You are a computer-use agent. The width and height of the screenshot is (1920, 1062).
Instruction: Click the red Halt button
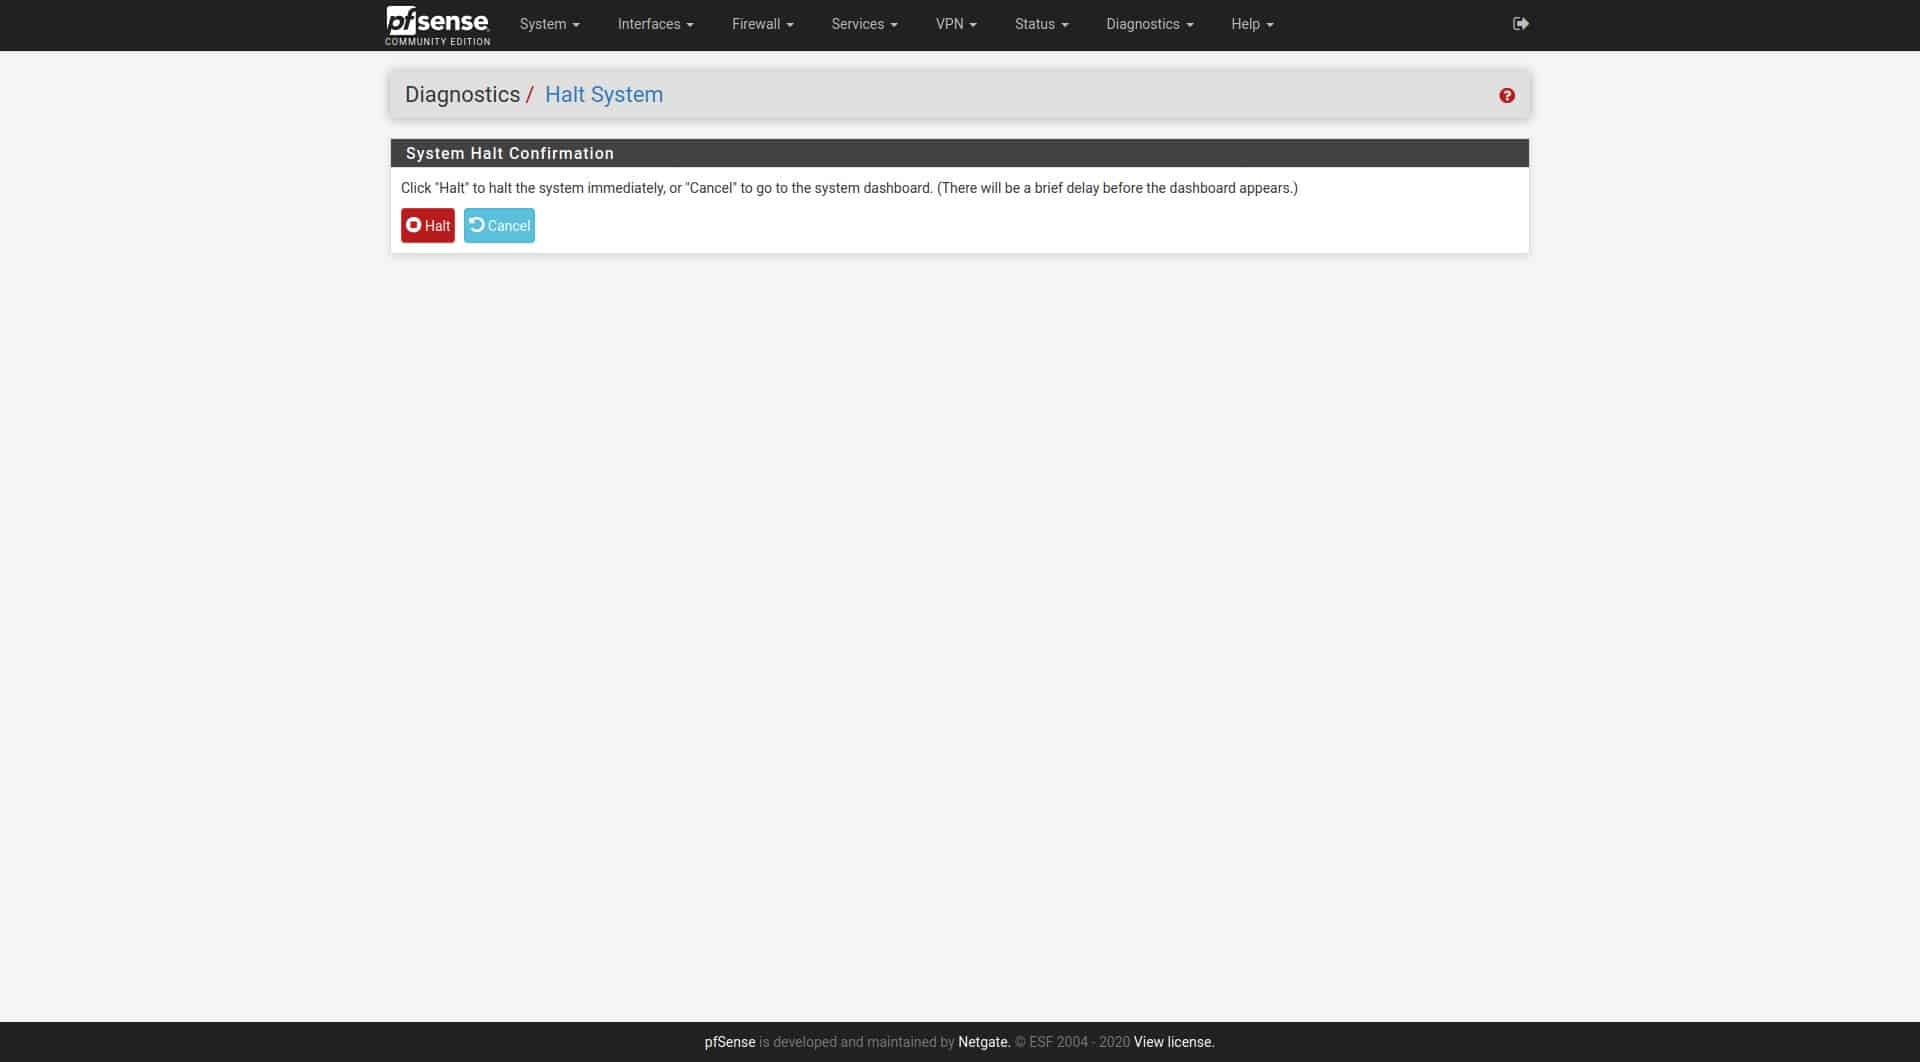[428, 226]
